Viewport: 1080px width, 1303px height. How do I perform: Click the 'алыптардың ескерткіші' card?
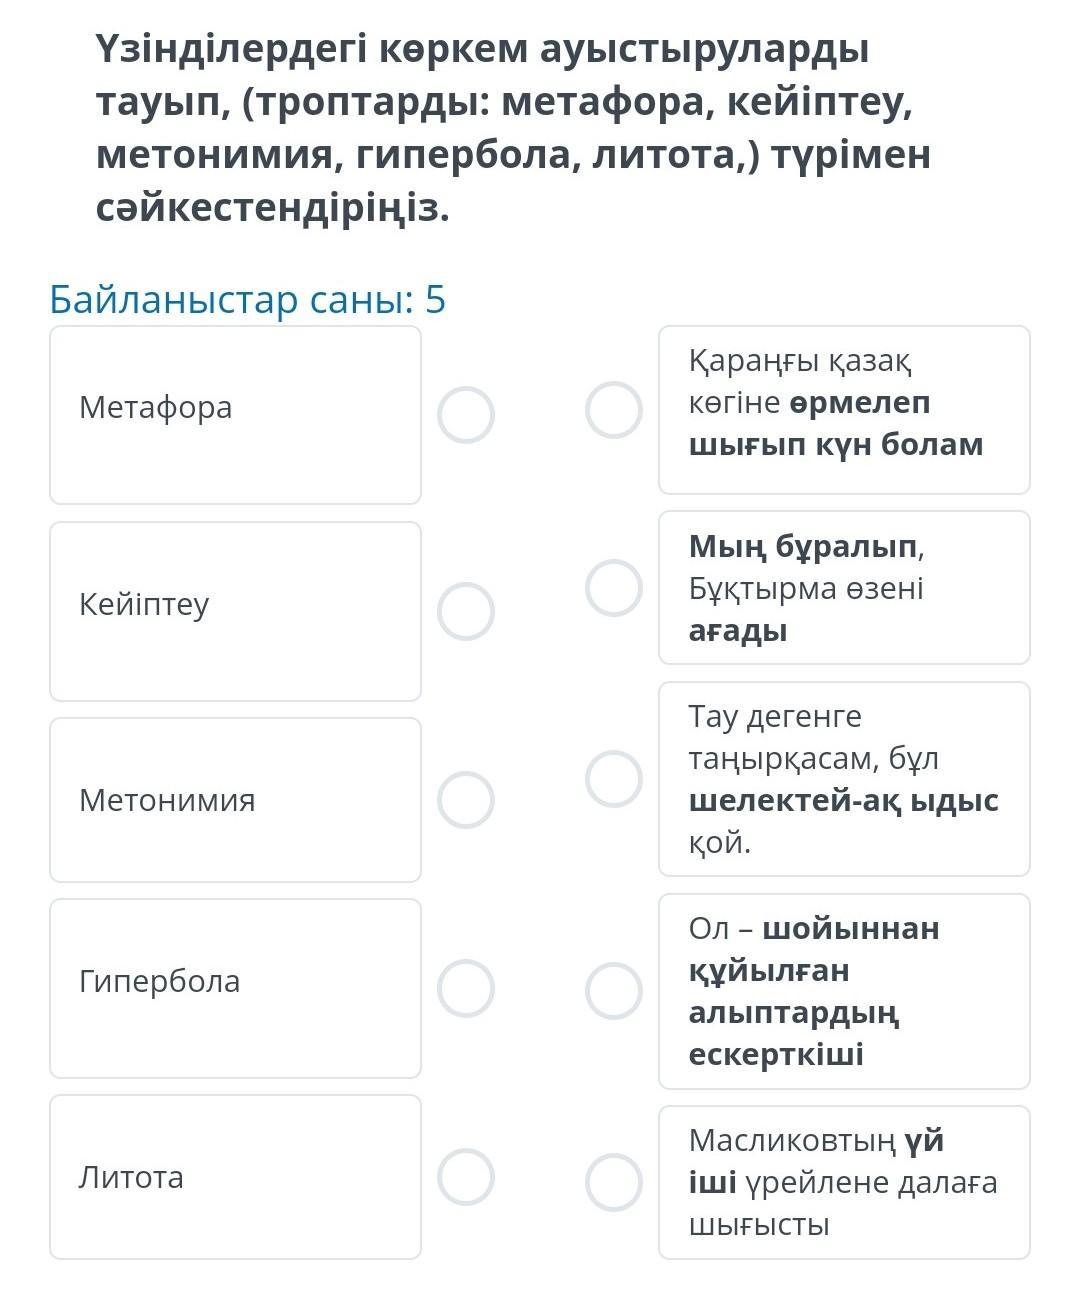844,991
